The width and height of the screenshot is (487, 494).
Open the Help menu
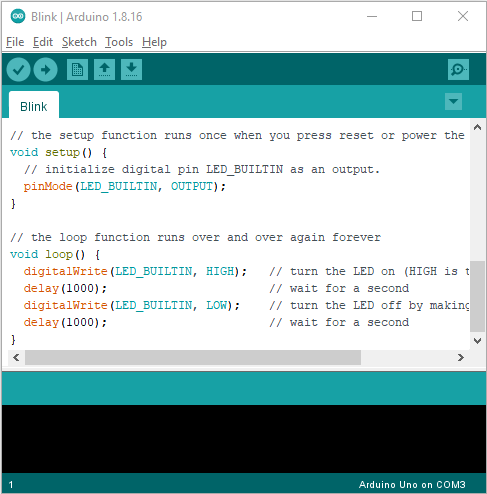[154, 42]
